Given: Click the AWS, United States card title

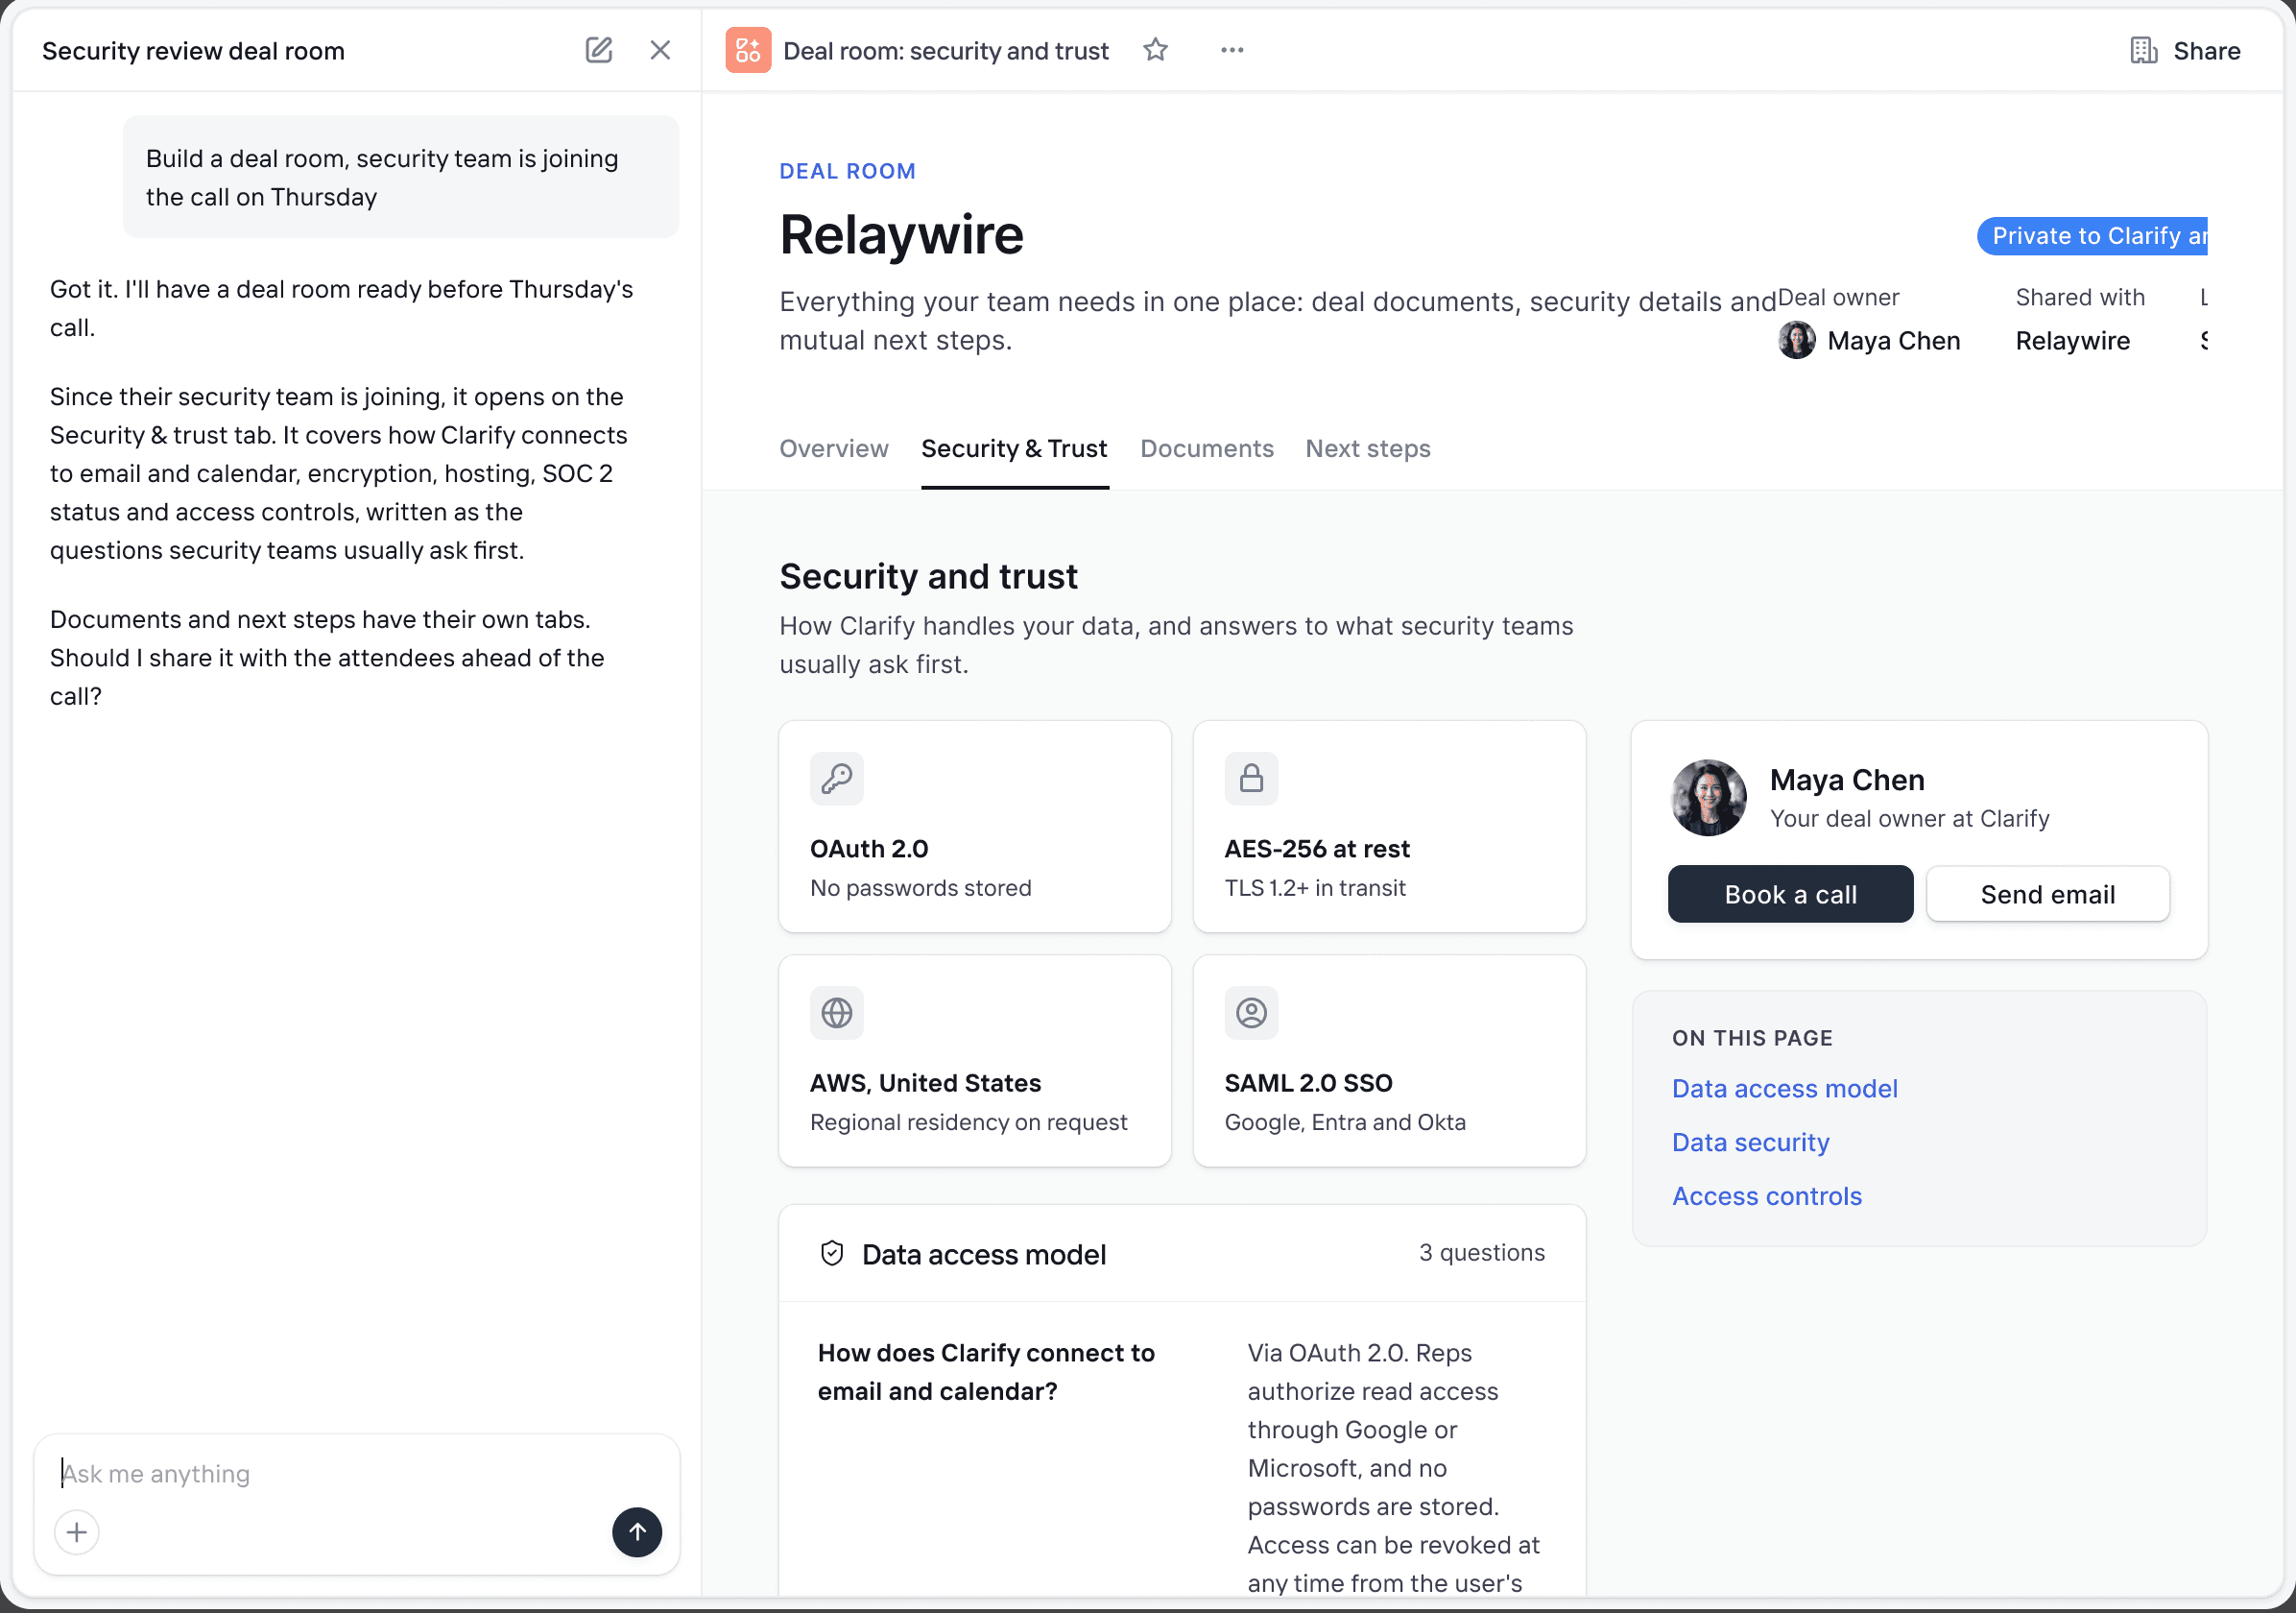Looking at the screenshot, I should click(x=925, y=1083).
